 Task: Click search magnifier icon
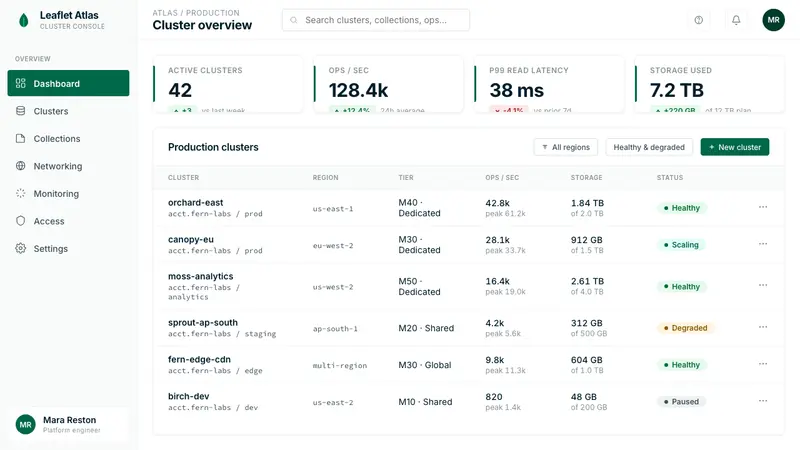(x=294, y=20)
